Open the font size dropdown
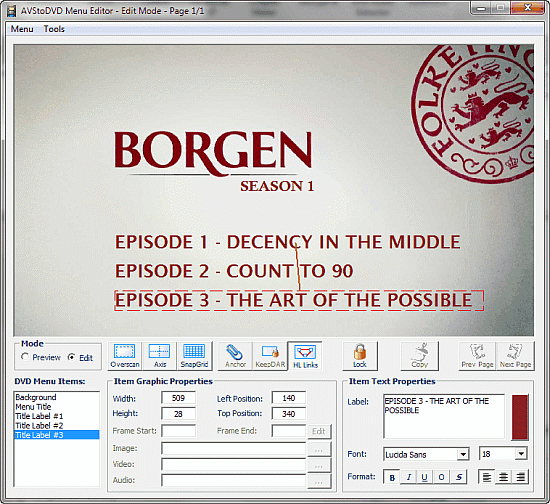This screenshot has width=550, height=504. point(521,454)
